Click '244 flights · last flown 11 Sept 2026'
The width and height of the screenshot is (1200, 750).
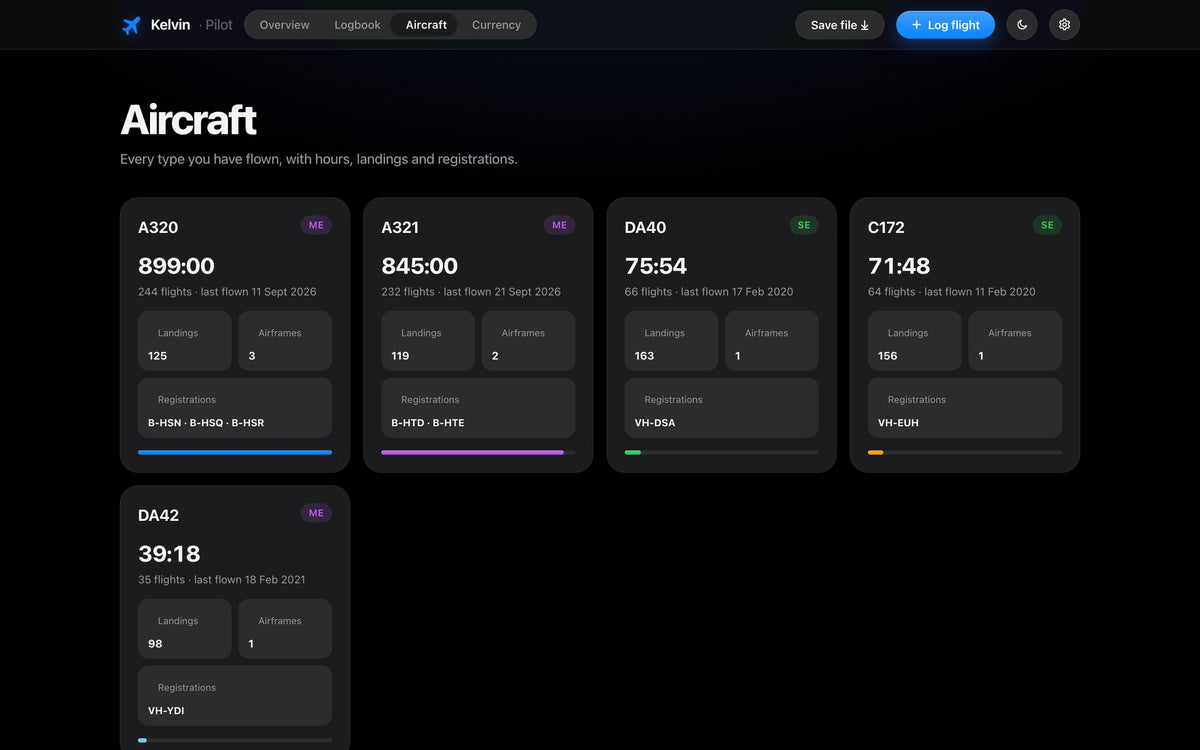pyautogui.click(x=227, y=292)
